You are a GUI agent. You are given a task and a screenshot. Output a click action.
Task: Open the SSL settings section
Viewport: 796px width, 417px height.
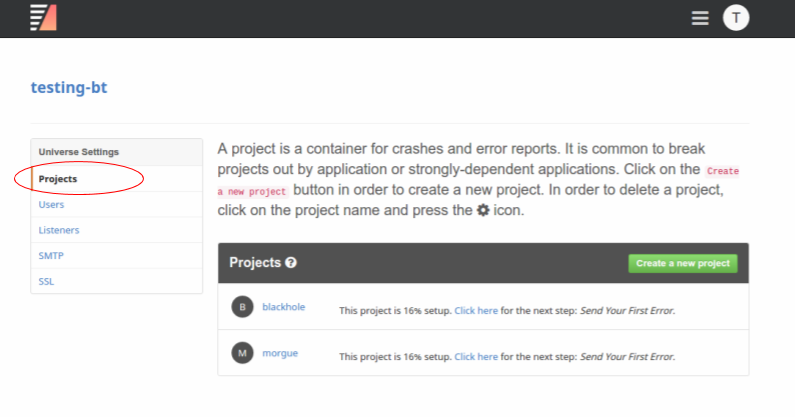(x=47, y=281)
